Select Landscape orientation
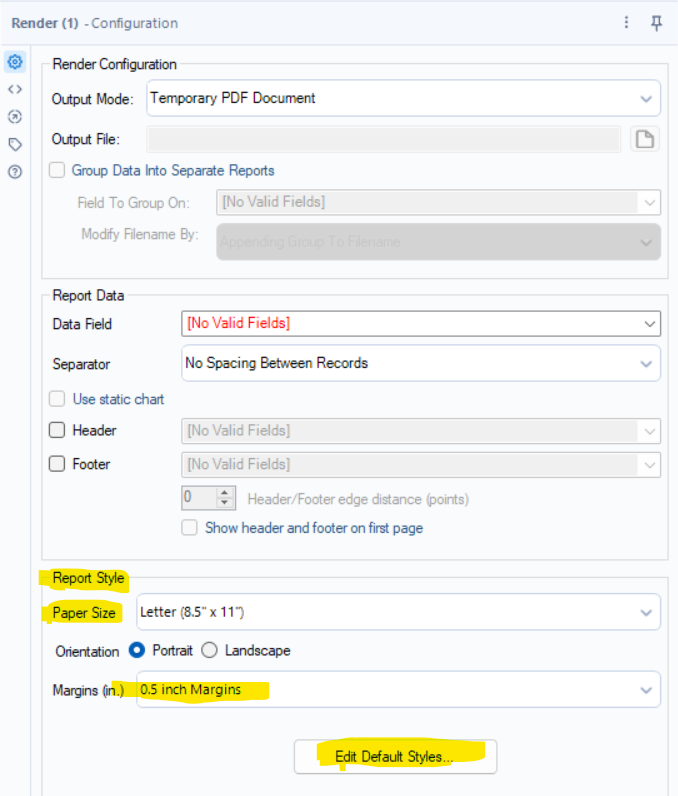Image resolution: width=678 pixels, height=796 pixels. pos(209,650)
